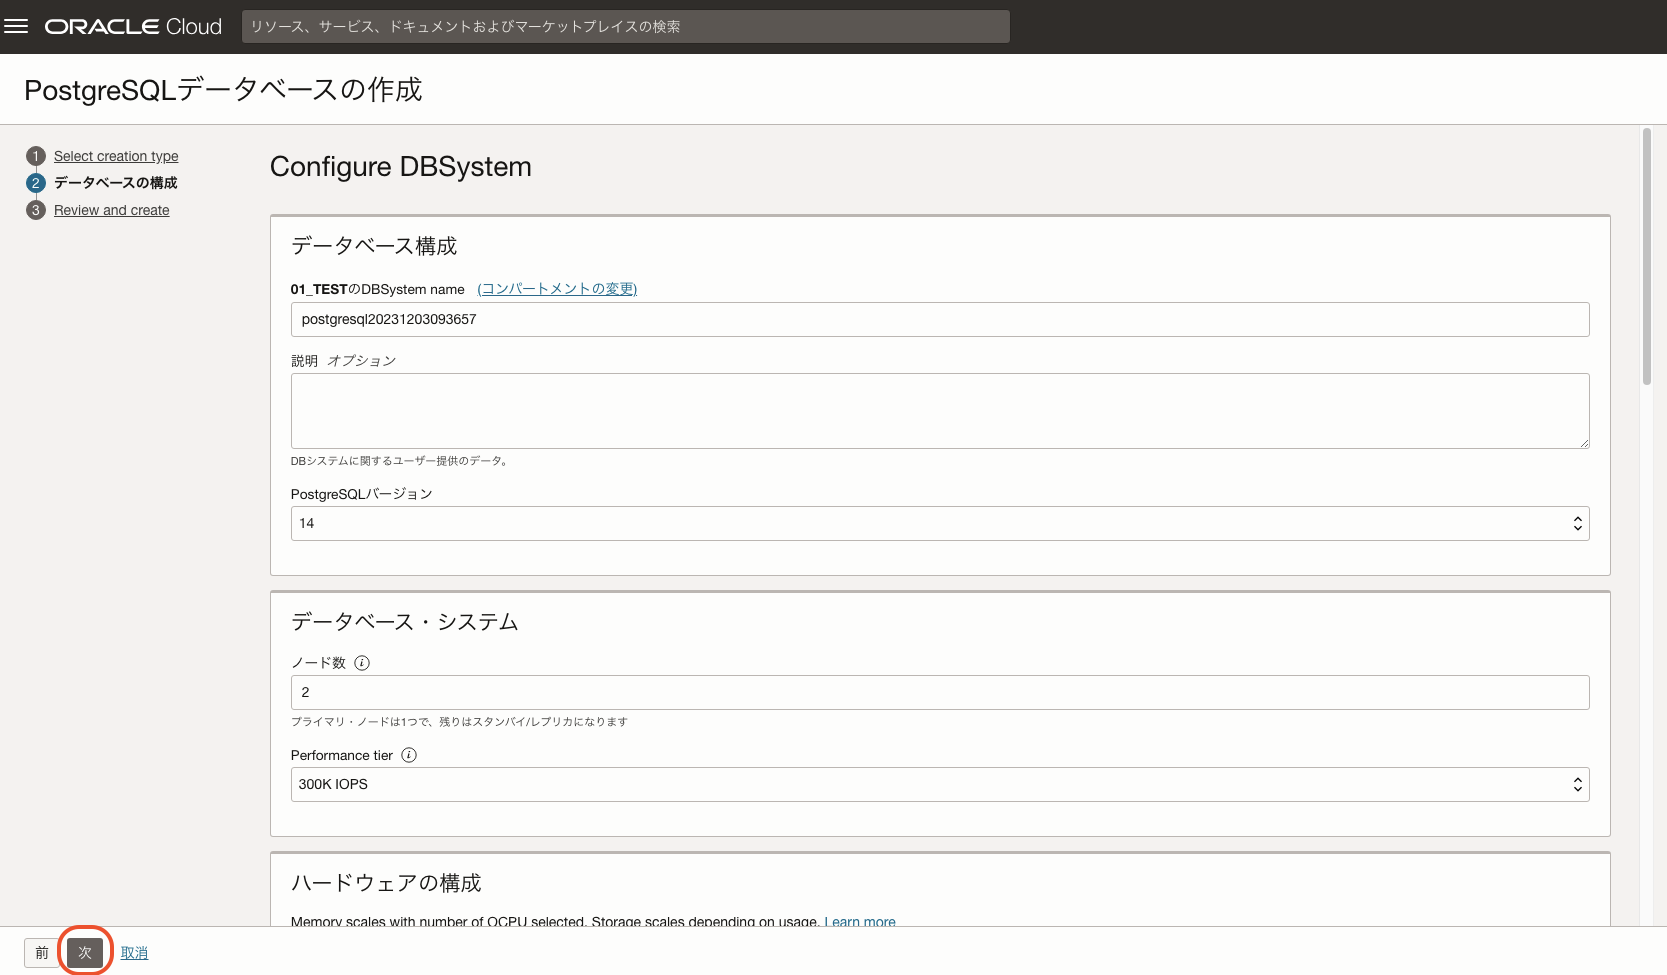Click the コンパートメントの変更 link
The image size is (1667, 975).
click(x=557, y=289)
